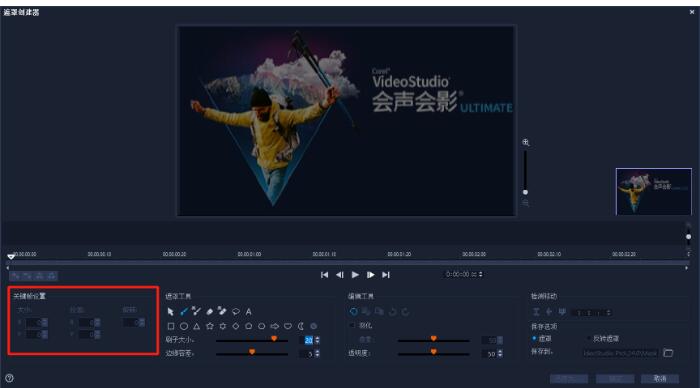This screenshot has height=388, width=700.
Task: Jump to the end of the clip
Action: pyautogui.click(x=386, y=275)
